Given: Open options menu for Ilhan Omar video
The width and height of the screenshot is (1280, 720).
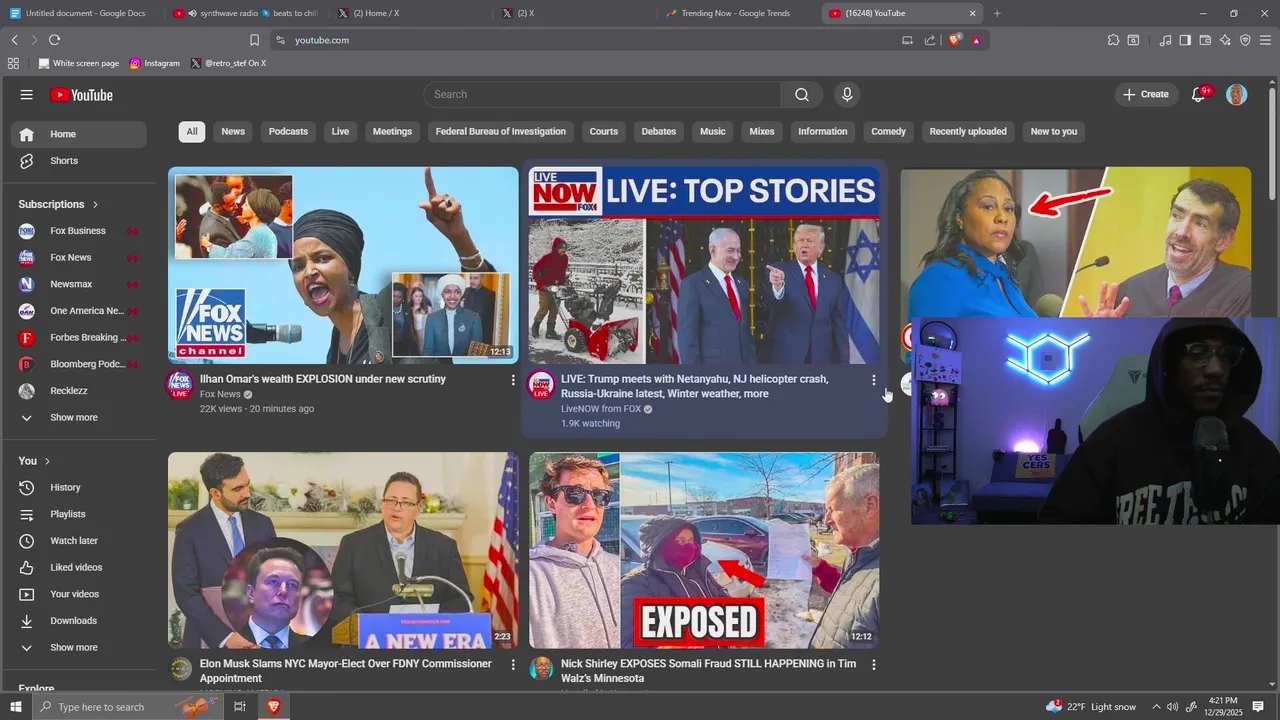Looking at the screenshot, I should point(513,380).
